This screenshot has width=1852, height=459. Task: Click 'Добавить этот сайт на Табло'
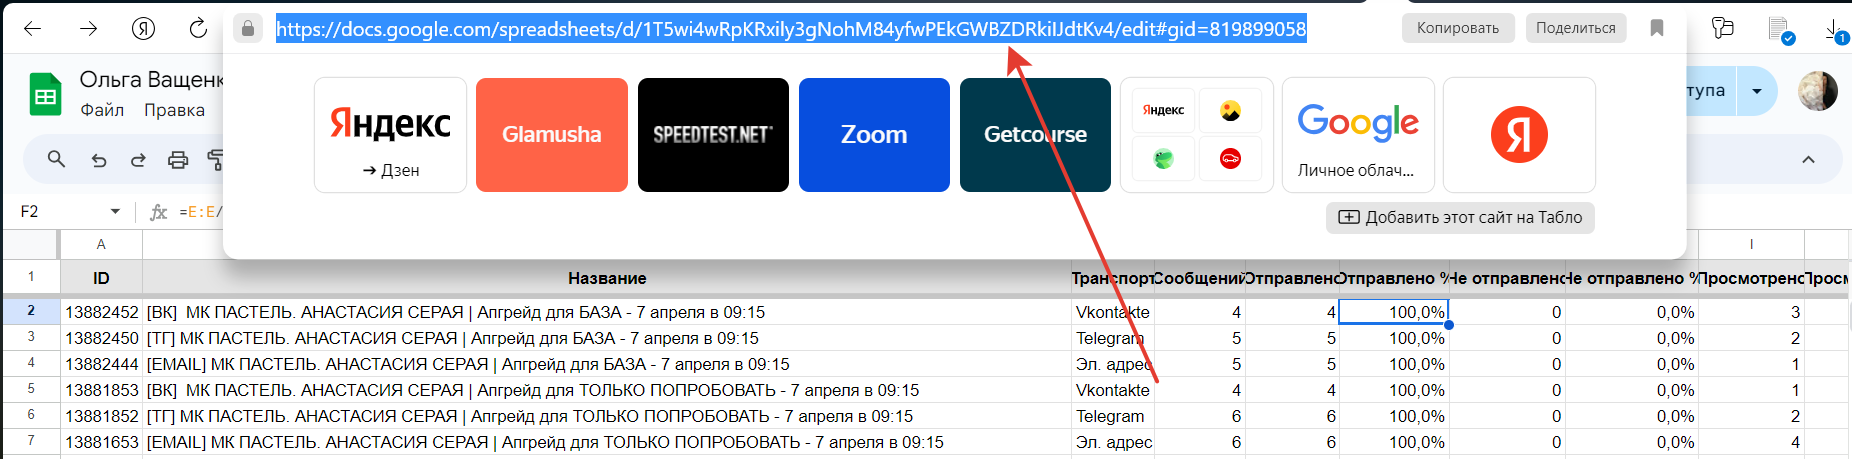pos(1460,217)
